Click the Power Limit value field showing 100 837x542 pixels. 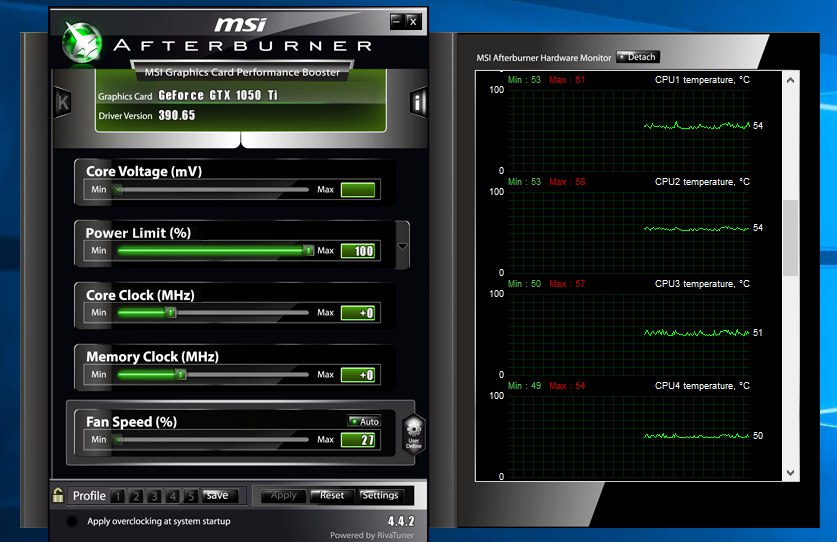coord(358,251)
